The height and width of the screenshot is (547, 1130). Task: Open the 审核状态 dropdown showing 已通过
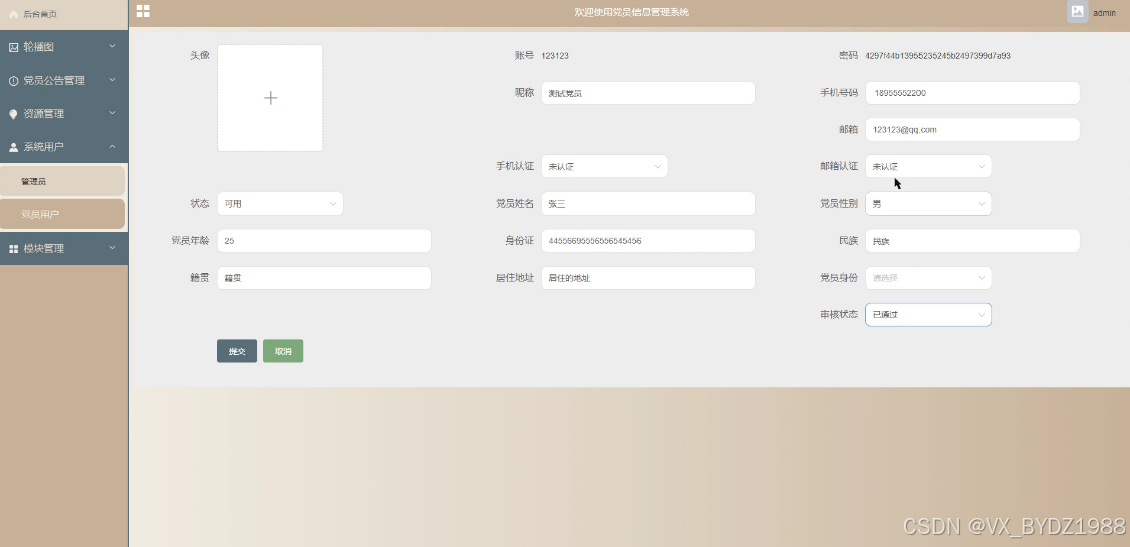click(x=928, y=315)
